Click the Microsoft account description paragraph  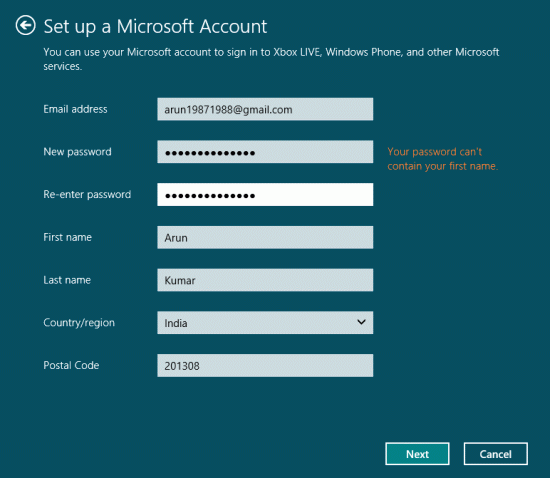271,59
